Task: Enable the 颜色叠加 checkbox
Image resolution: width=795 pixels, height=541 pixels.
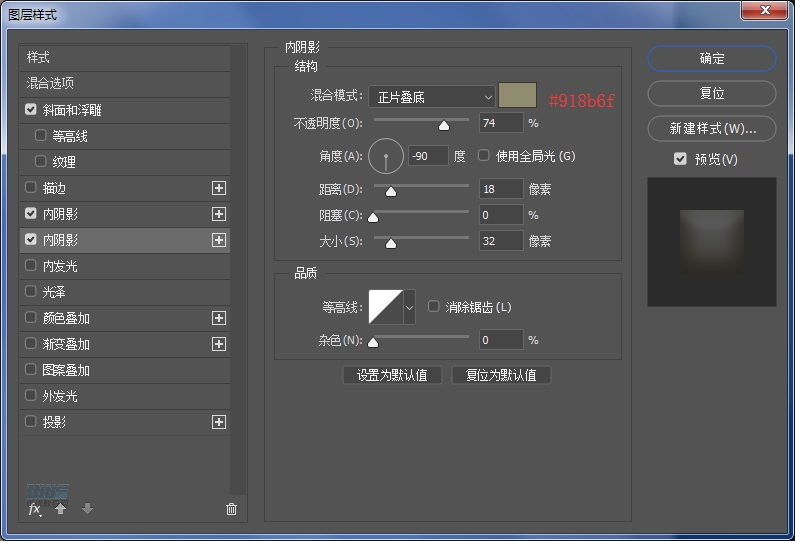Action: click(30, 317)
